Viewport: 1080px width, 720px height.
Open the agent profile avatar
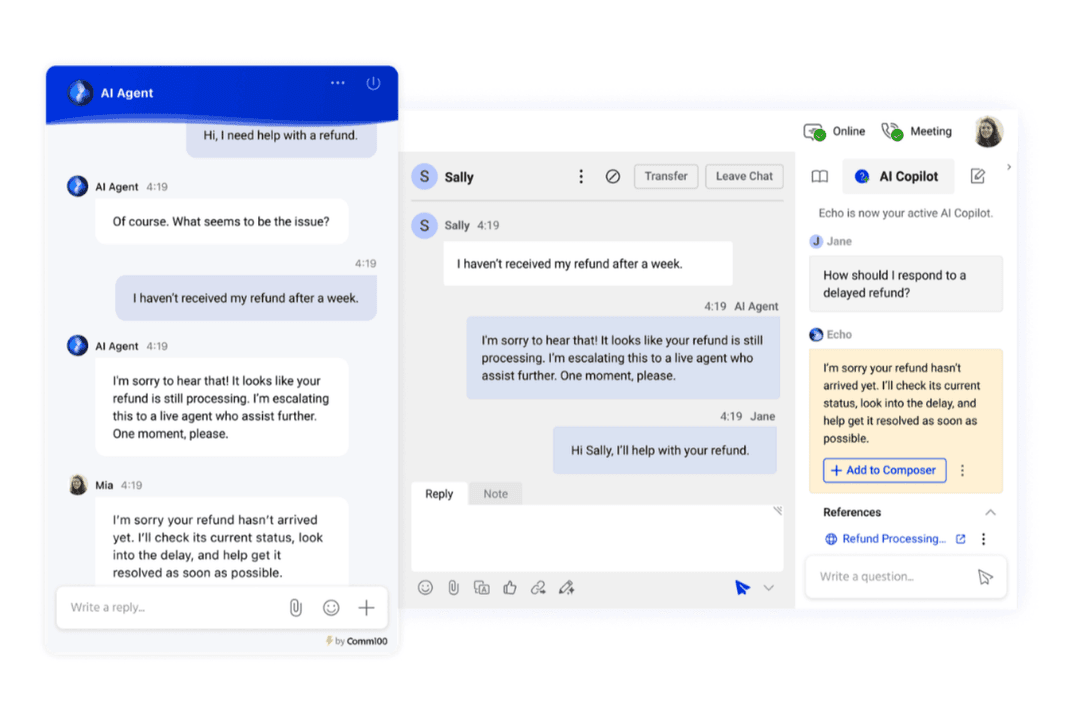coord(988,131)
